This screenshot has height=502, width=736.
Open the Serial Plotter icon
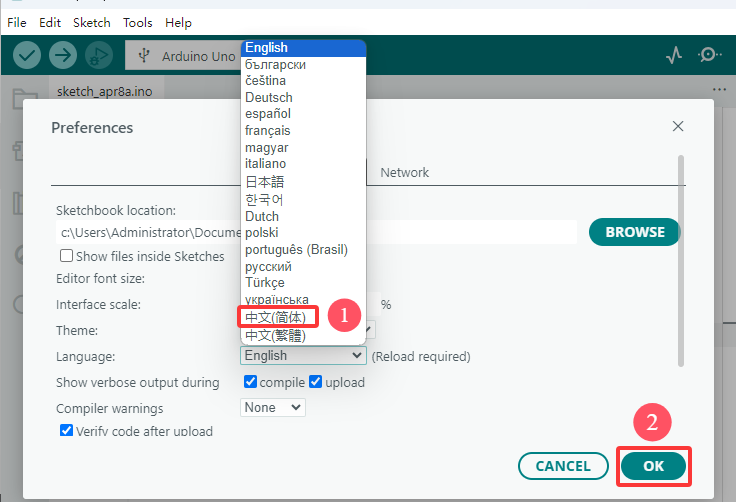(674, 55)
